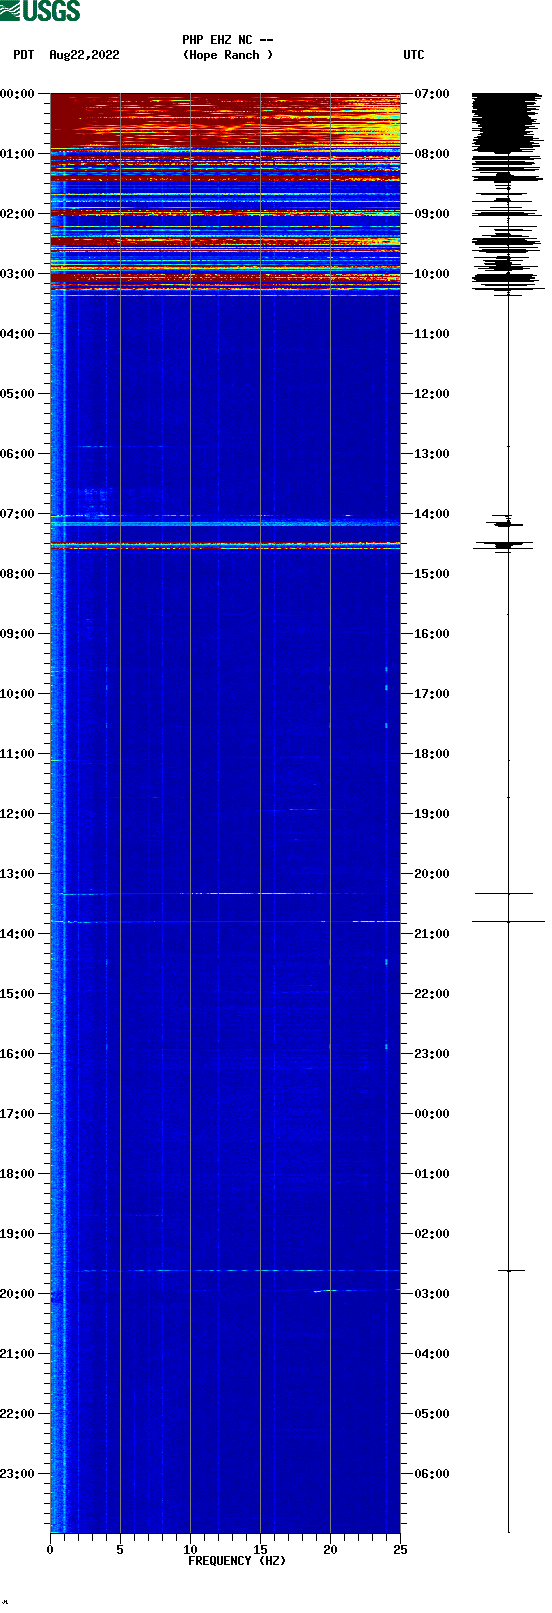Click the 0 Hz axis tick label
This screenshot has width=552, height=1613.
tap(50, 1550)
